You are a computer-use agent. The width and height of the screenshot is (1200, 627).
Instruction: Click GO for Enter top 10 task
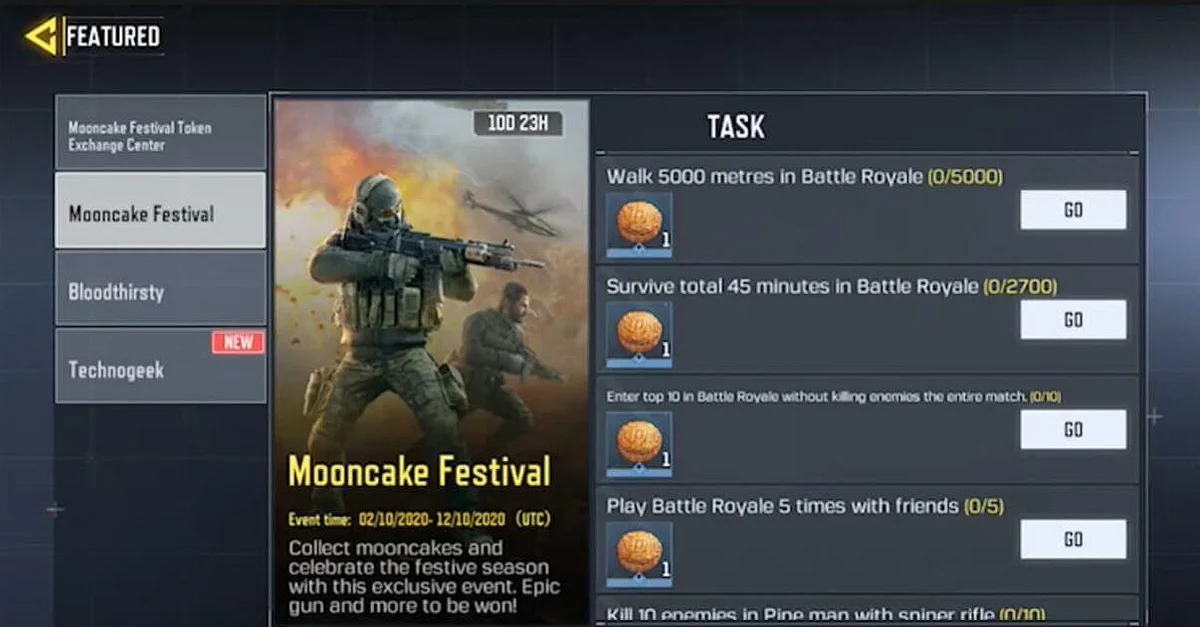[1073, 429]
